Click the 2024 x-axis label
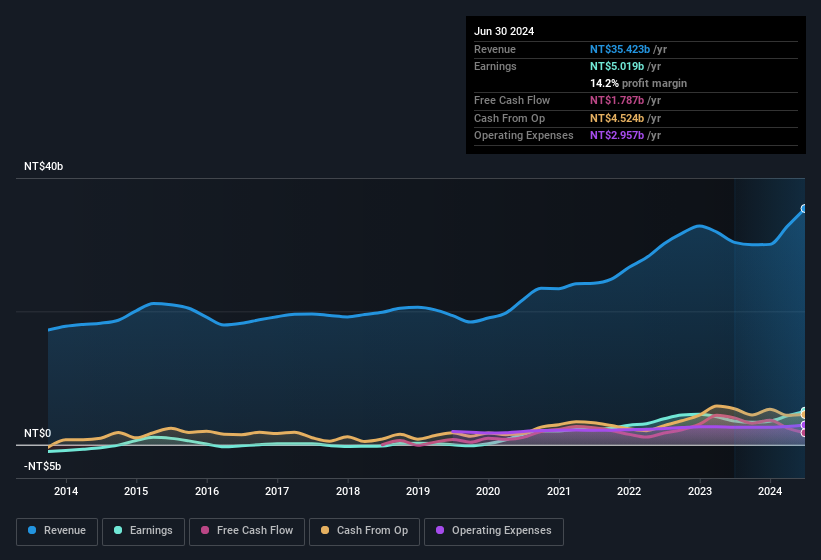821x560 pixels. click(x=770, y=491)
